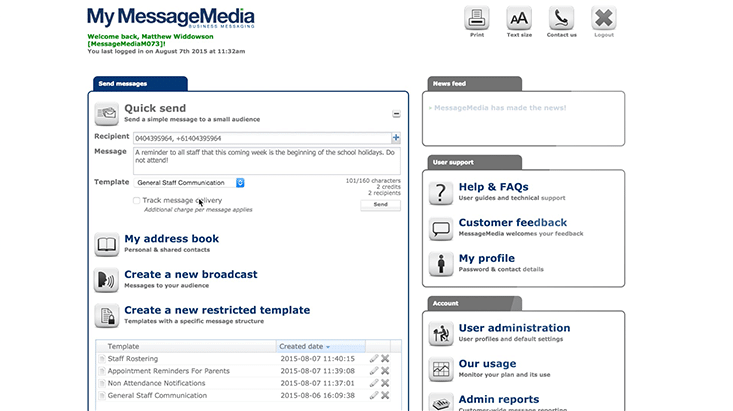This screenshot has width=733, height=411.
Task: Click the User administration icon
Action: [441, 334]
